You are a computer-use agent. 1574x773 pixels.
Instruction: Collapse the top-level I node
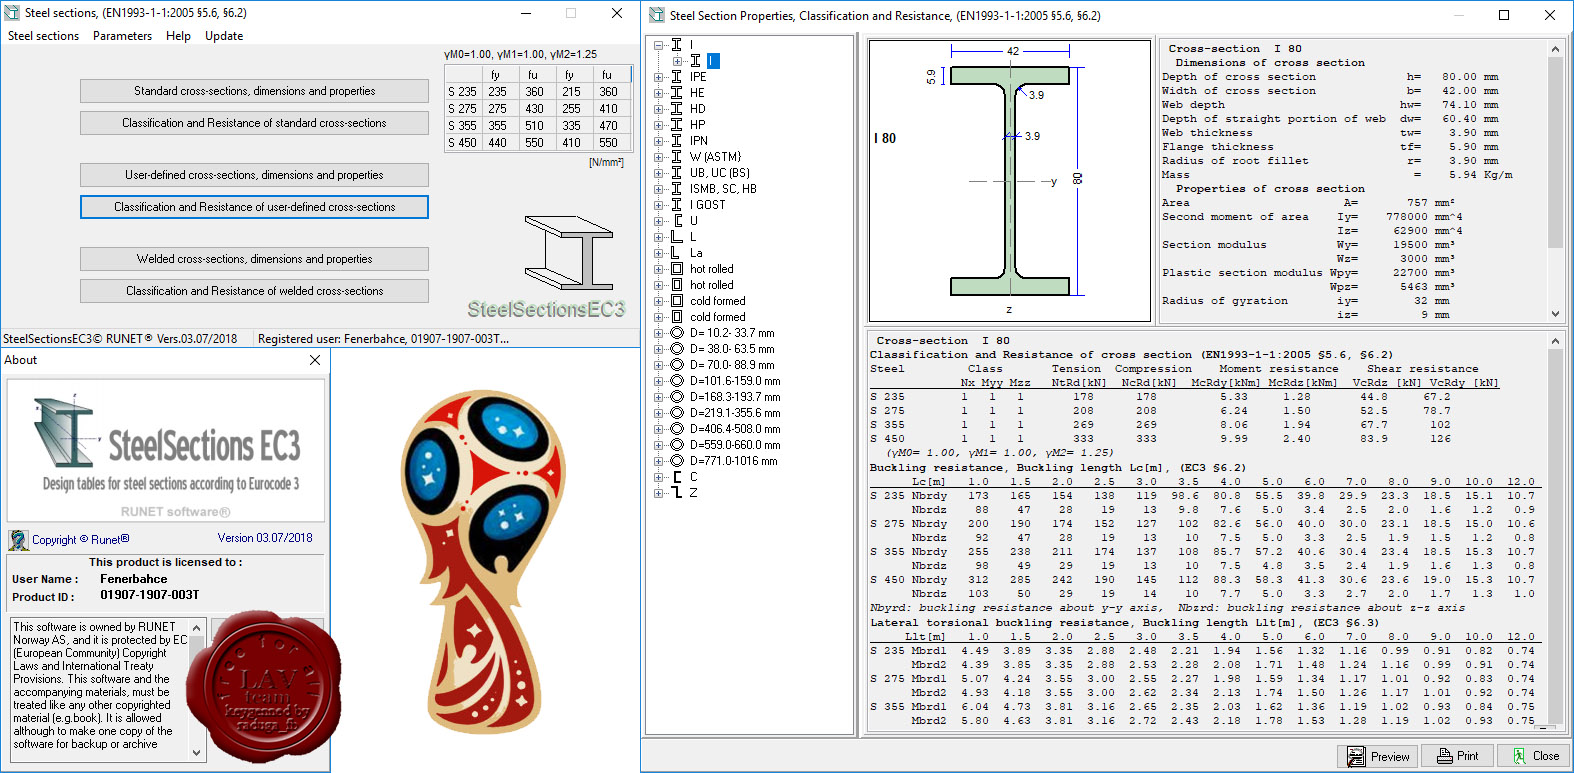click(x=658, y=45)
